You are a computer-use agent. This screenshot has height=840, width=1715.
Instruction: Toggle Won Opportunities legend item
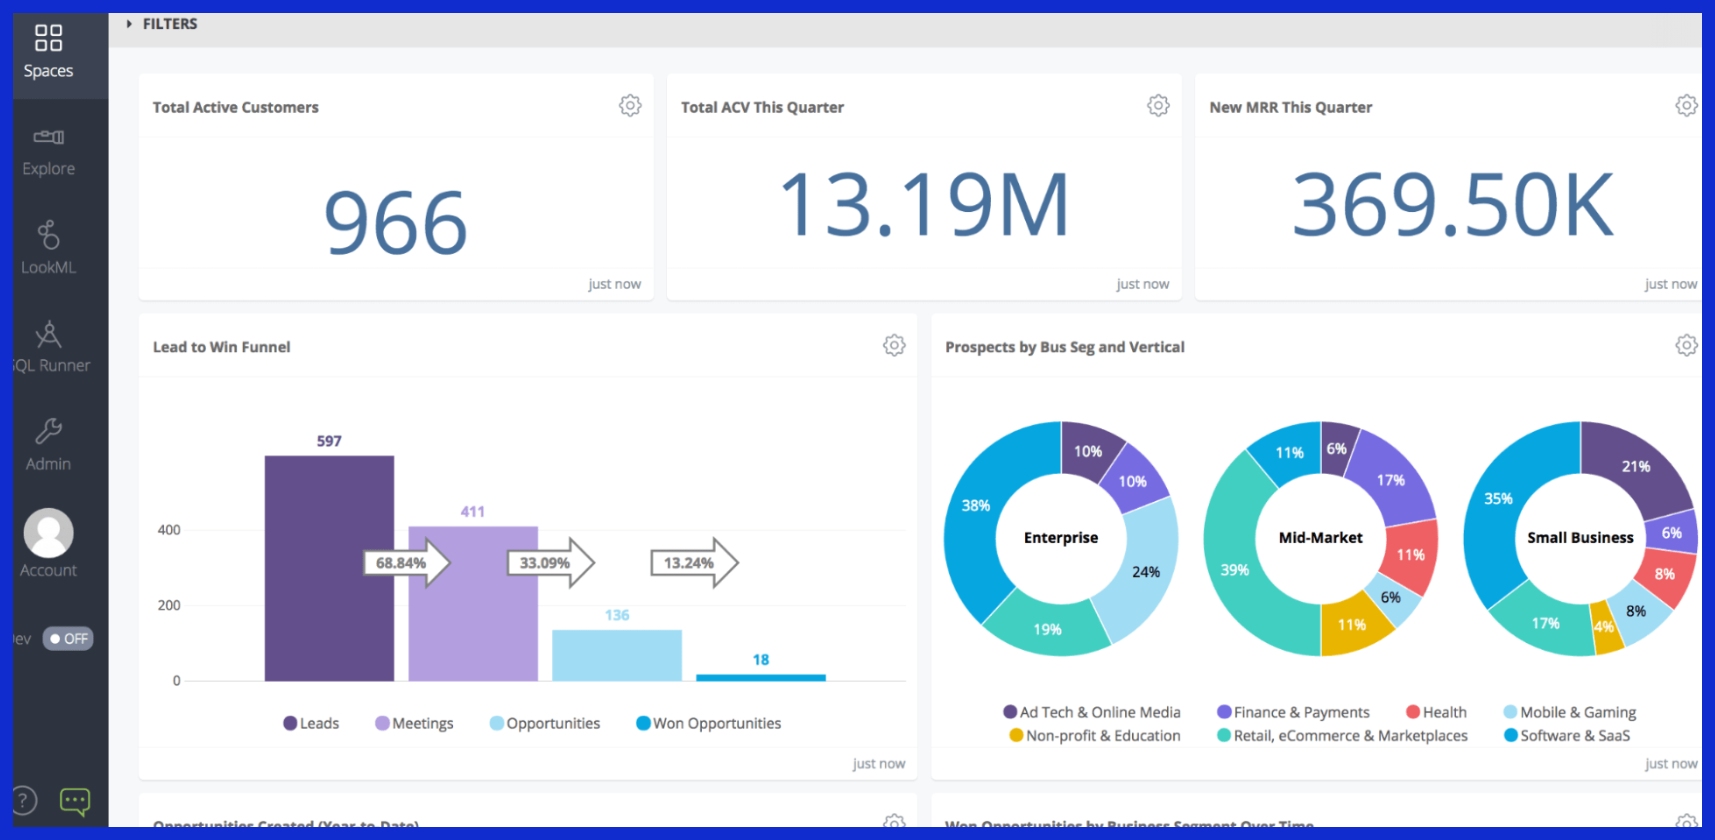(708, 723)
